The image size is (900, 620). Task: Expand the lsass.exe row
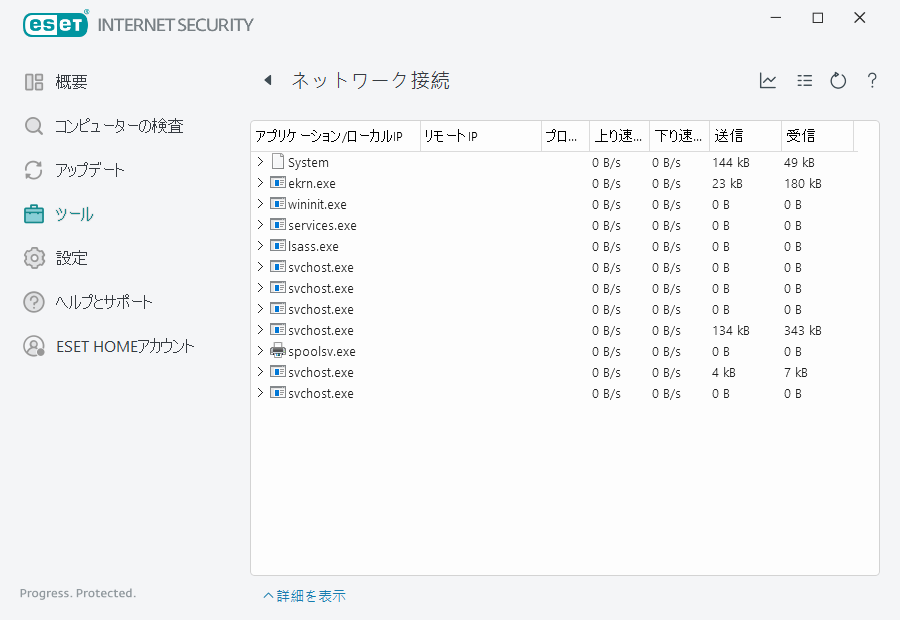[x=260, y=246]
